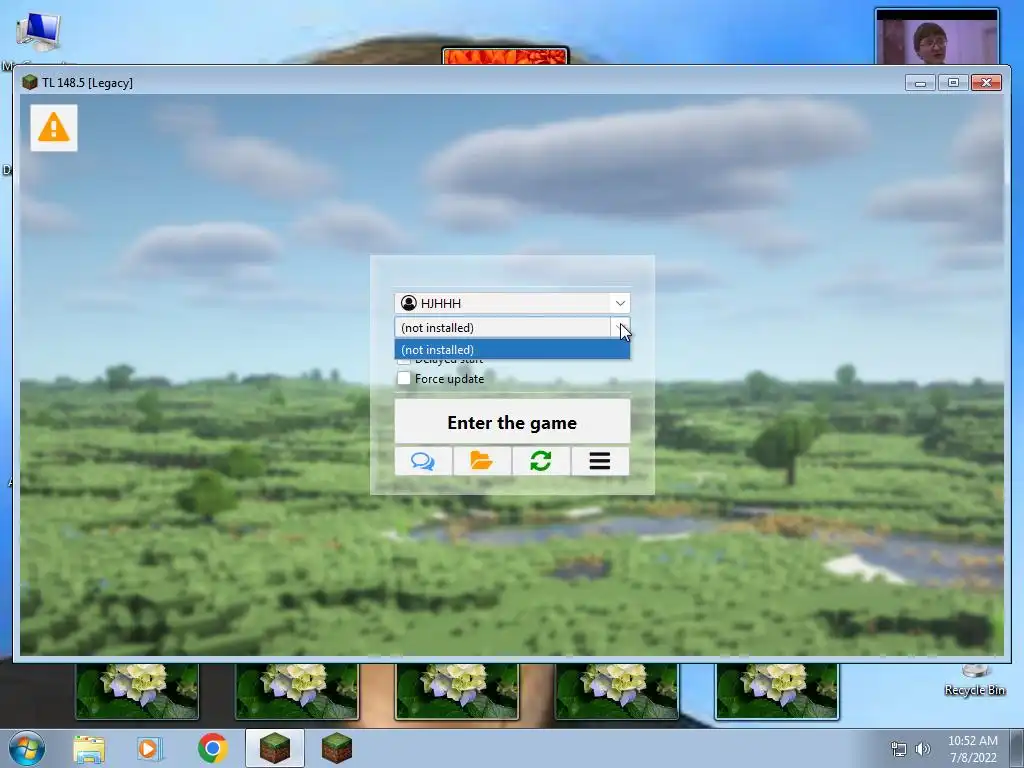Click the webcam video thumbnail

coord(936,37)
